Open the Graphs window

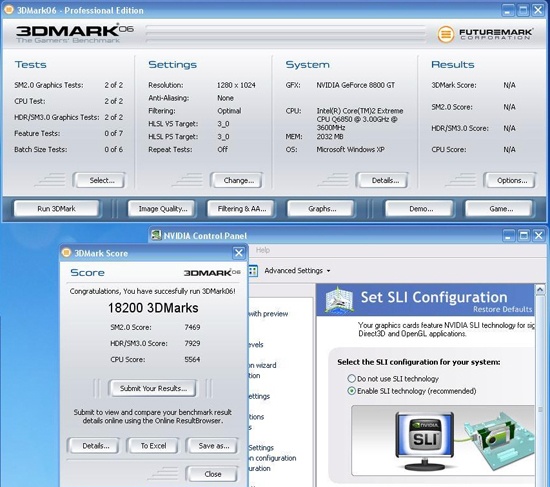coord(322,209)
